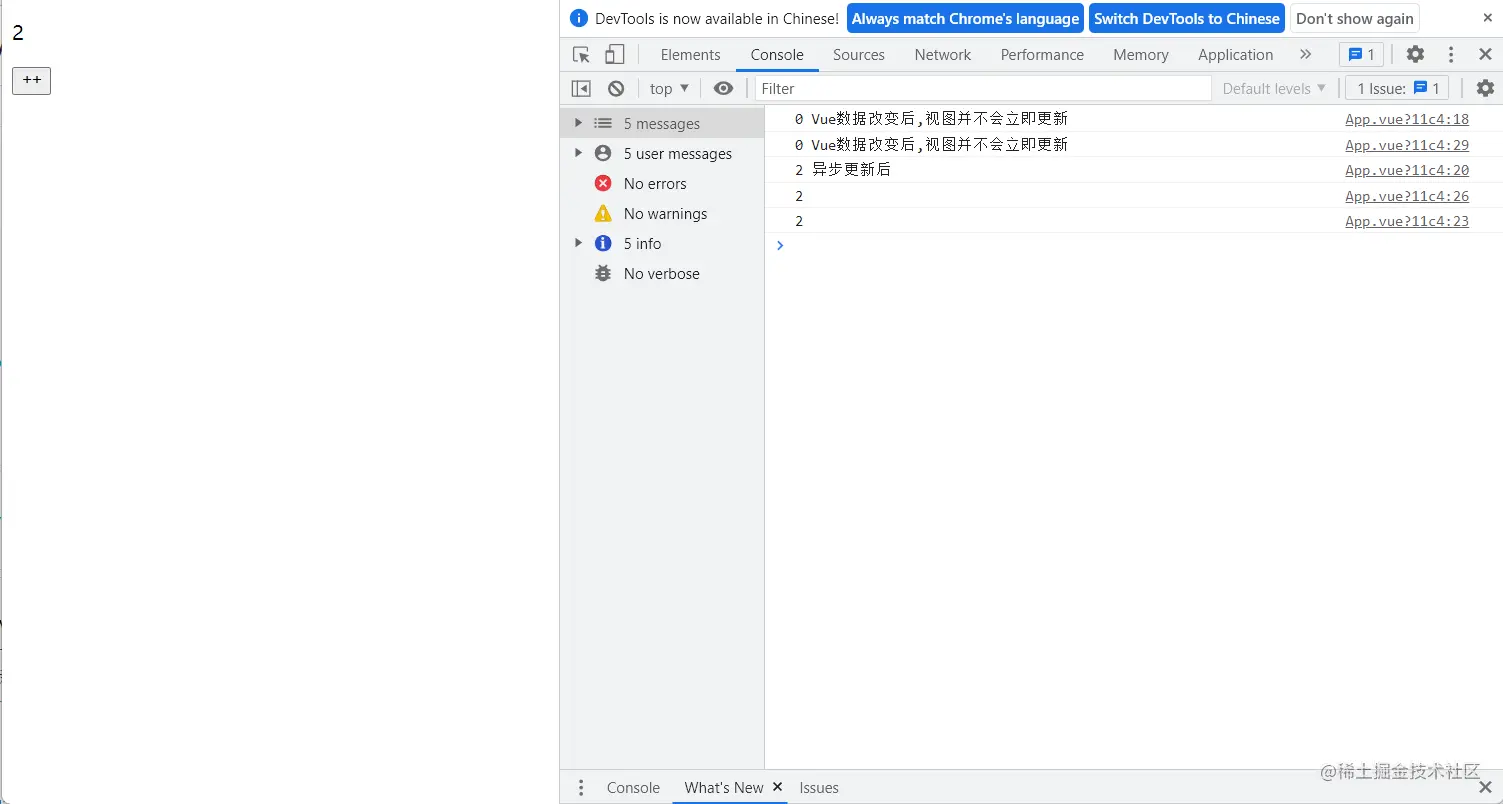Expand the 5 messages group arrow
Image resolution: width=1503 pixels, height=804 pixels.
click(578, 123)
